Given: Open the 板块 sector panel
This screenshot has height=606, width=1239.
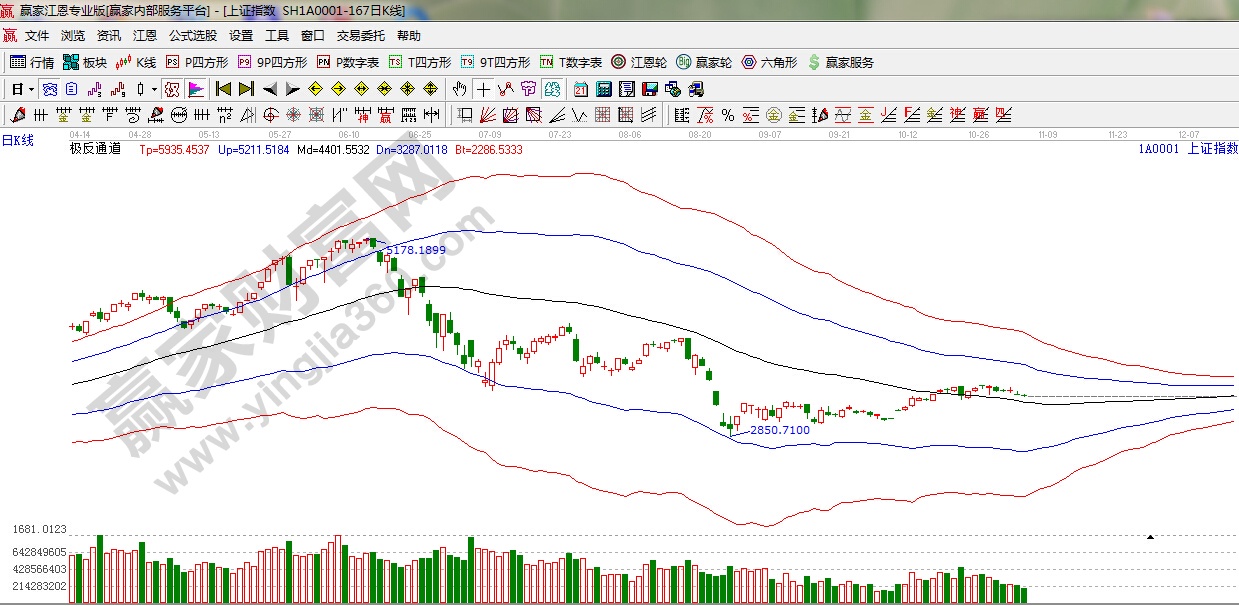Looking at the screenshot, I should (84, 62).
